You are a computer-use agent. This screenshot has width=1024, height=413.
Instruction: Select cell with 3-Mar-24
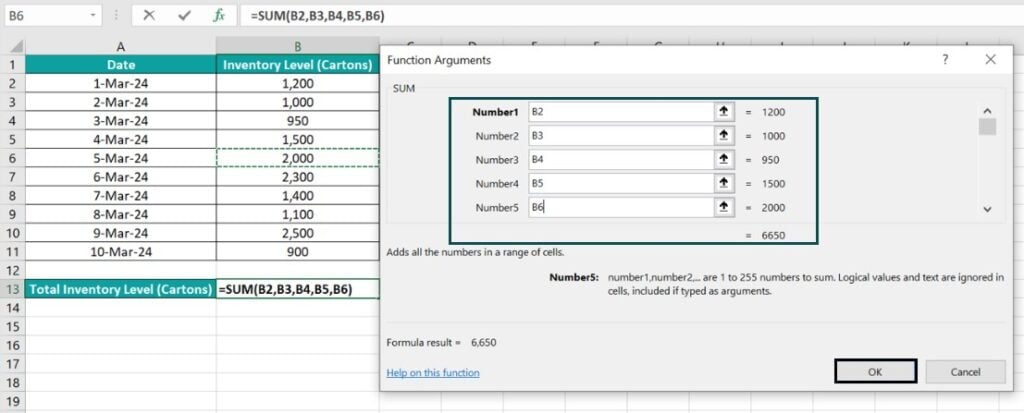121,121
